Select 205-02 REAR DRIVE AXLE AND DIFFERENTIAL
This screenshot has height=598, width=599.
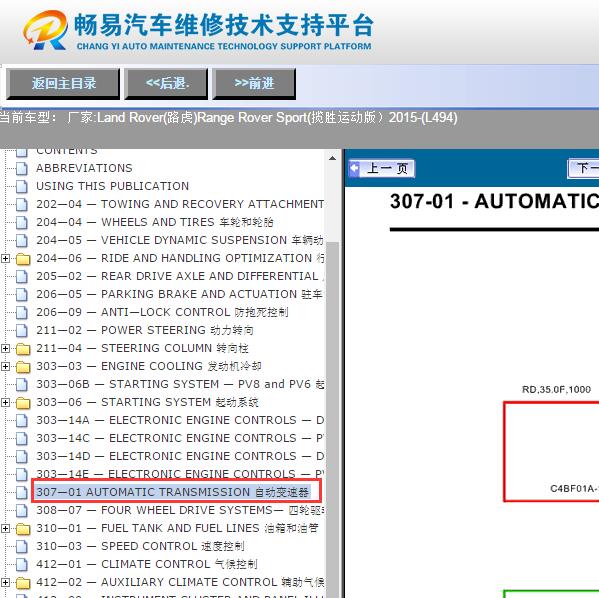coord(180,276)
